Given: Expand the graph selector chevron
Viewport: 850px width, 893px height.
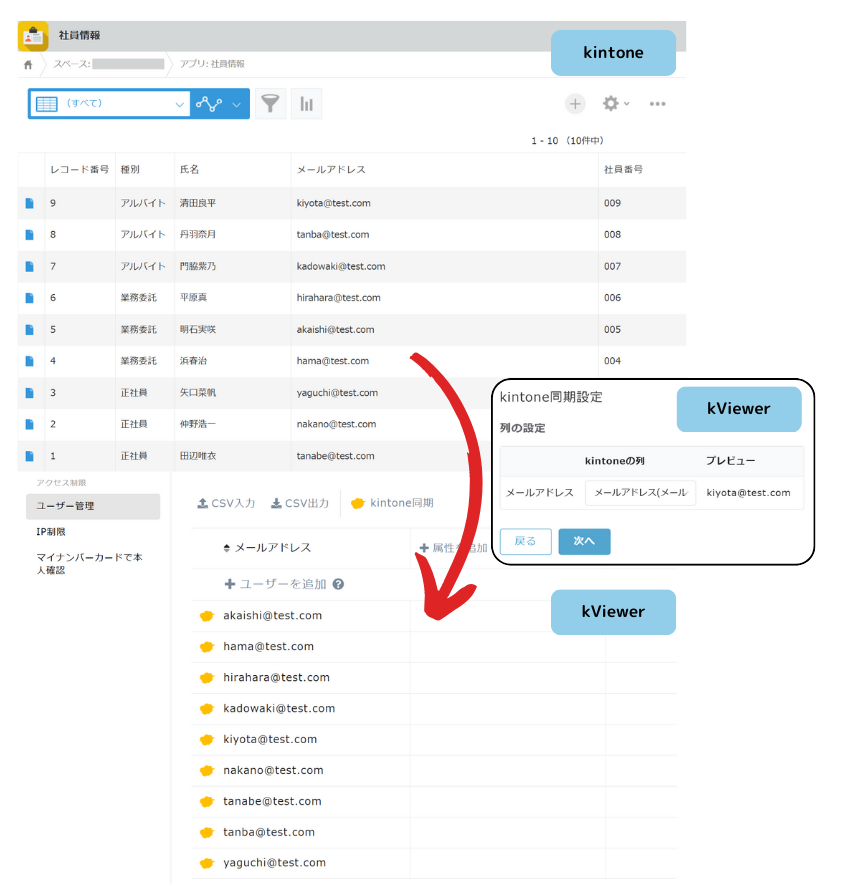Looking at the screenshot, I should pyautogui.click(x=236, y=104).
